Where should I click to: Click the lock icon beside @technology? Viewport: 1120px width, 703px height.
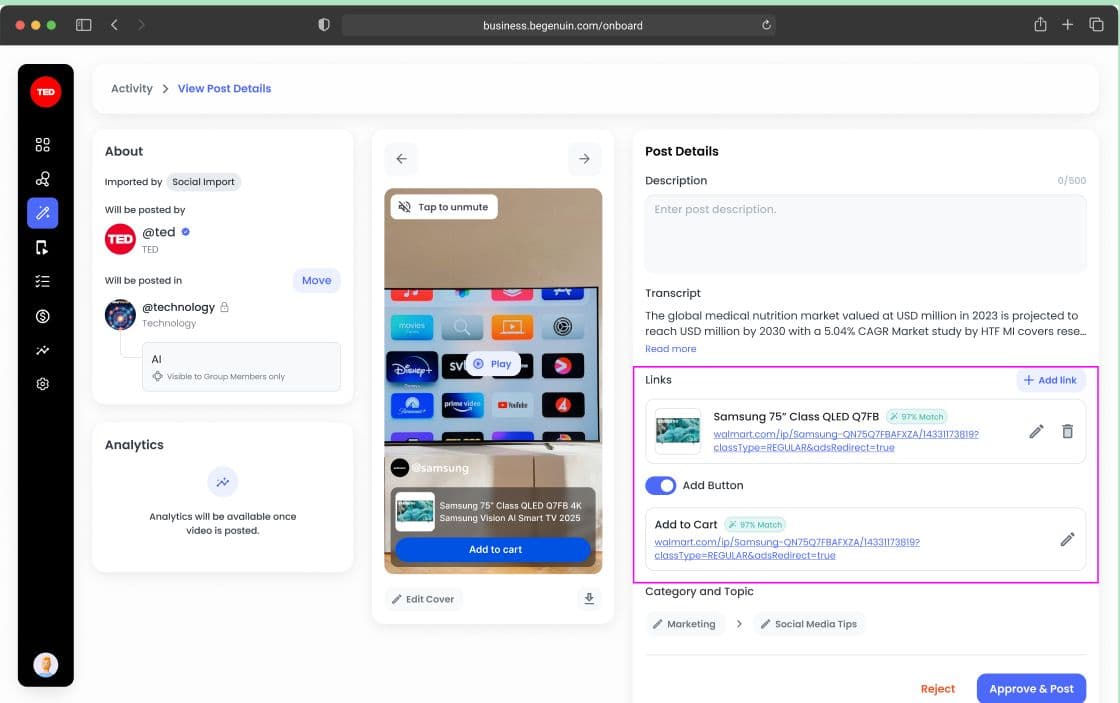pos(224,307)
